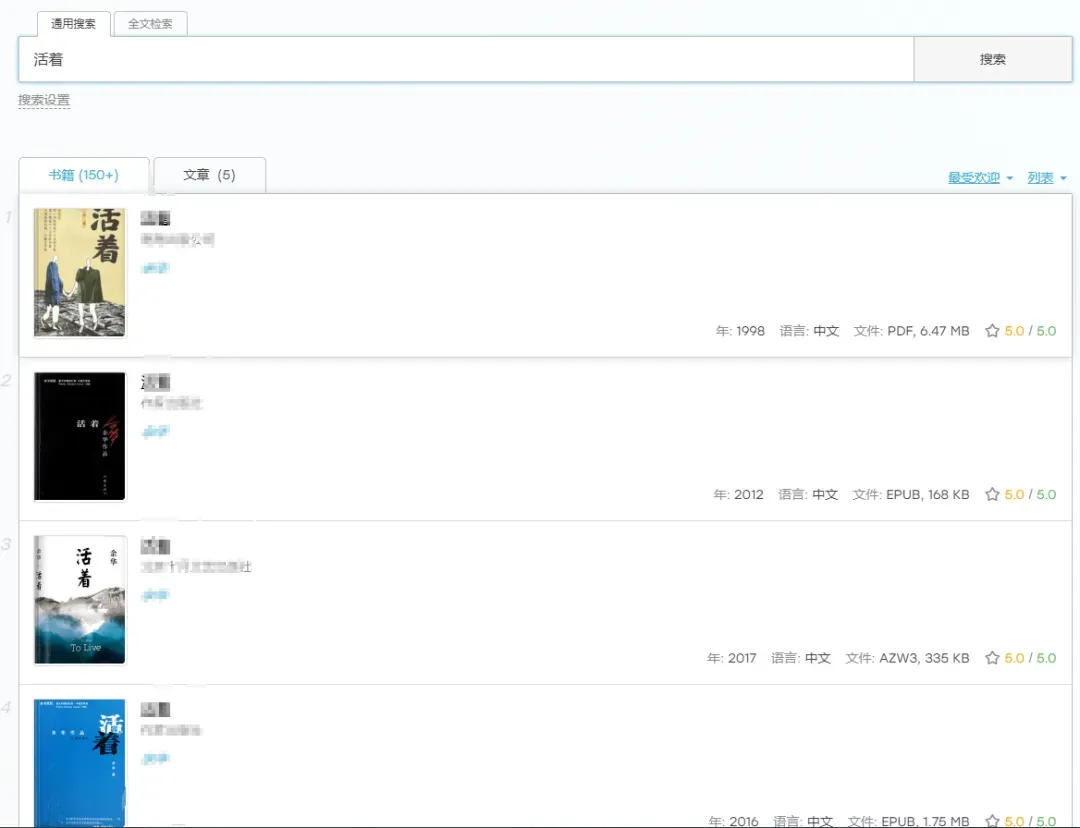Click the blue author link of the 2012 book
The width and height of the screenshot is (1080, 828).
155,432
